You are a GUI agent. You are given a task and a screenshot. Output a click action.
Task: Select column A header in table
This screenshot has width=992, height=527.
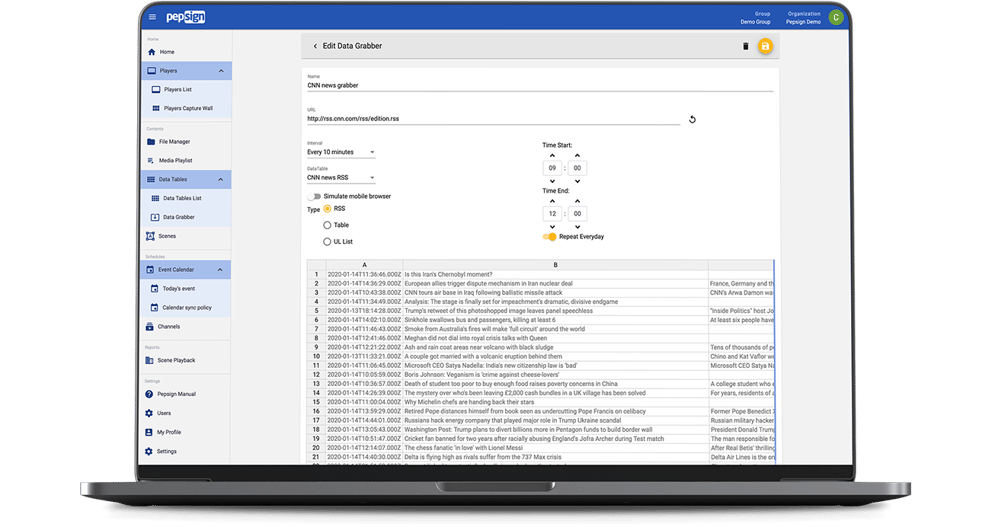click(364, 265)
